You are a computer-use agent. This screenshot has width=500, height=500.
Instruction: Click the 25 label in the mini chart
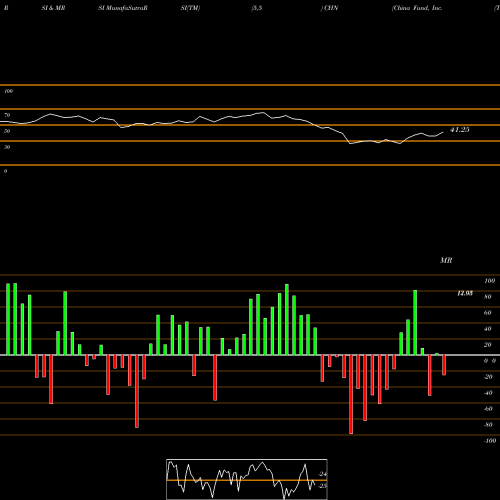pyautogui.click(x=323, y=486)
